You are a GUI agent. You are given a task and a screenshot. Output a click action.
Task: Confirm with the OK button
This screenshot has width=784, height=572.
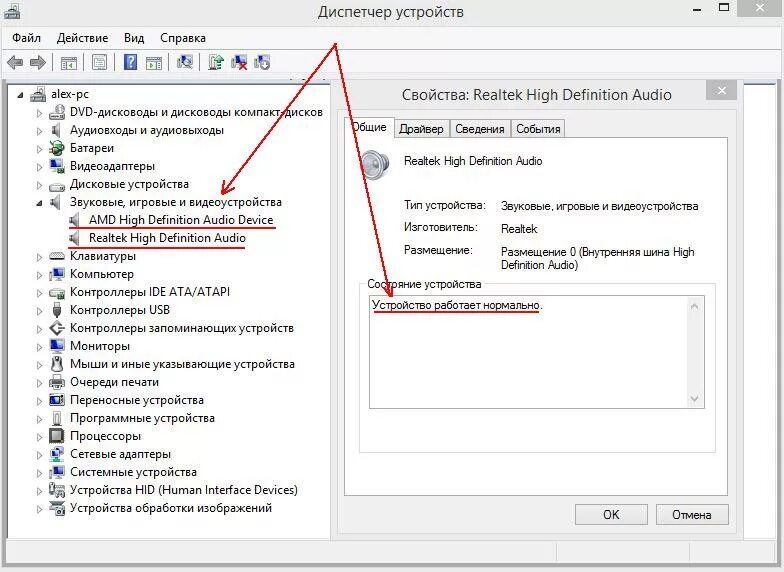tap(611, 514)
